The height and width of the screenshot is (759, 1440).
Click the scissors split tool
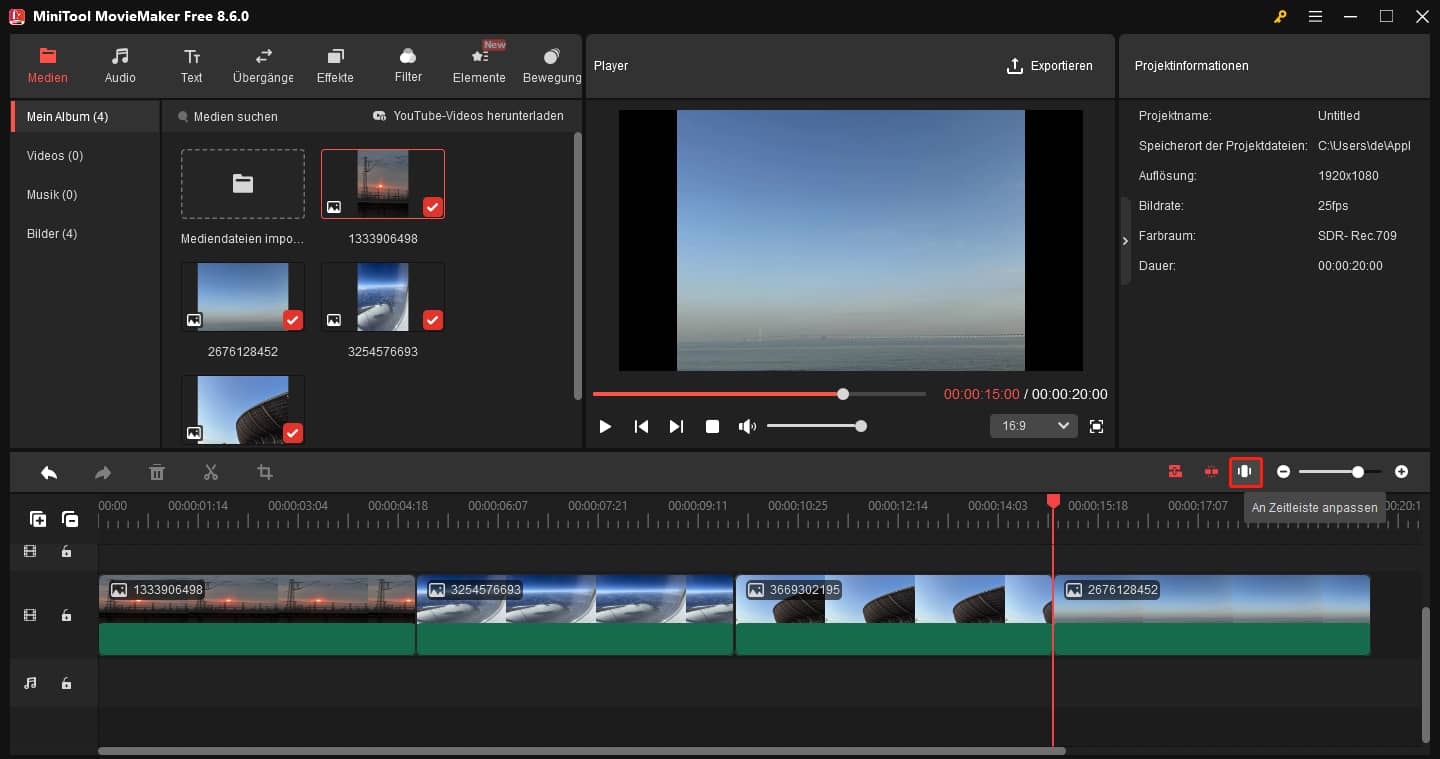(210, 472)
